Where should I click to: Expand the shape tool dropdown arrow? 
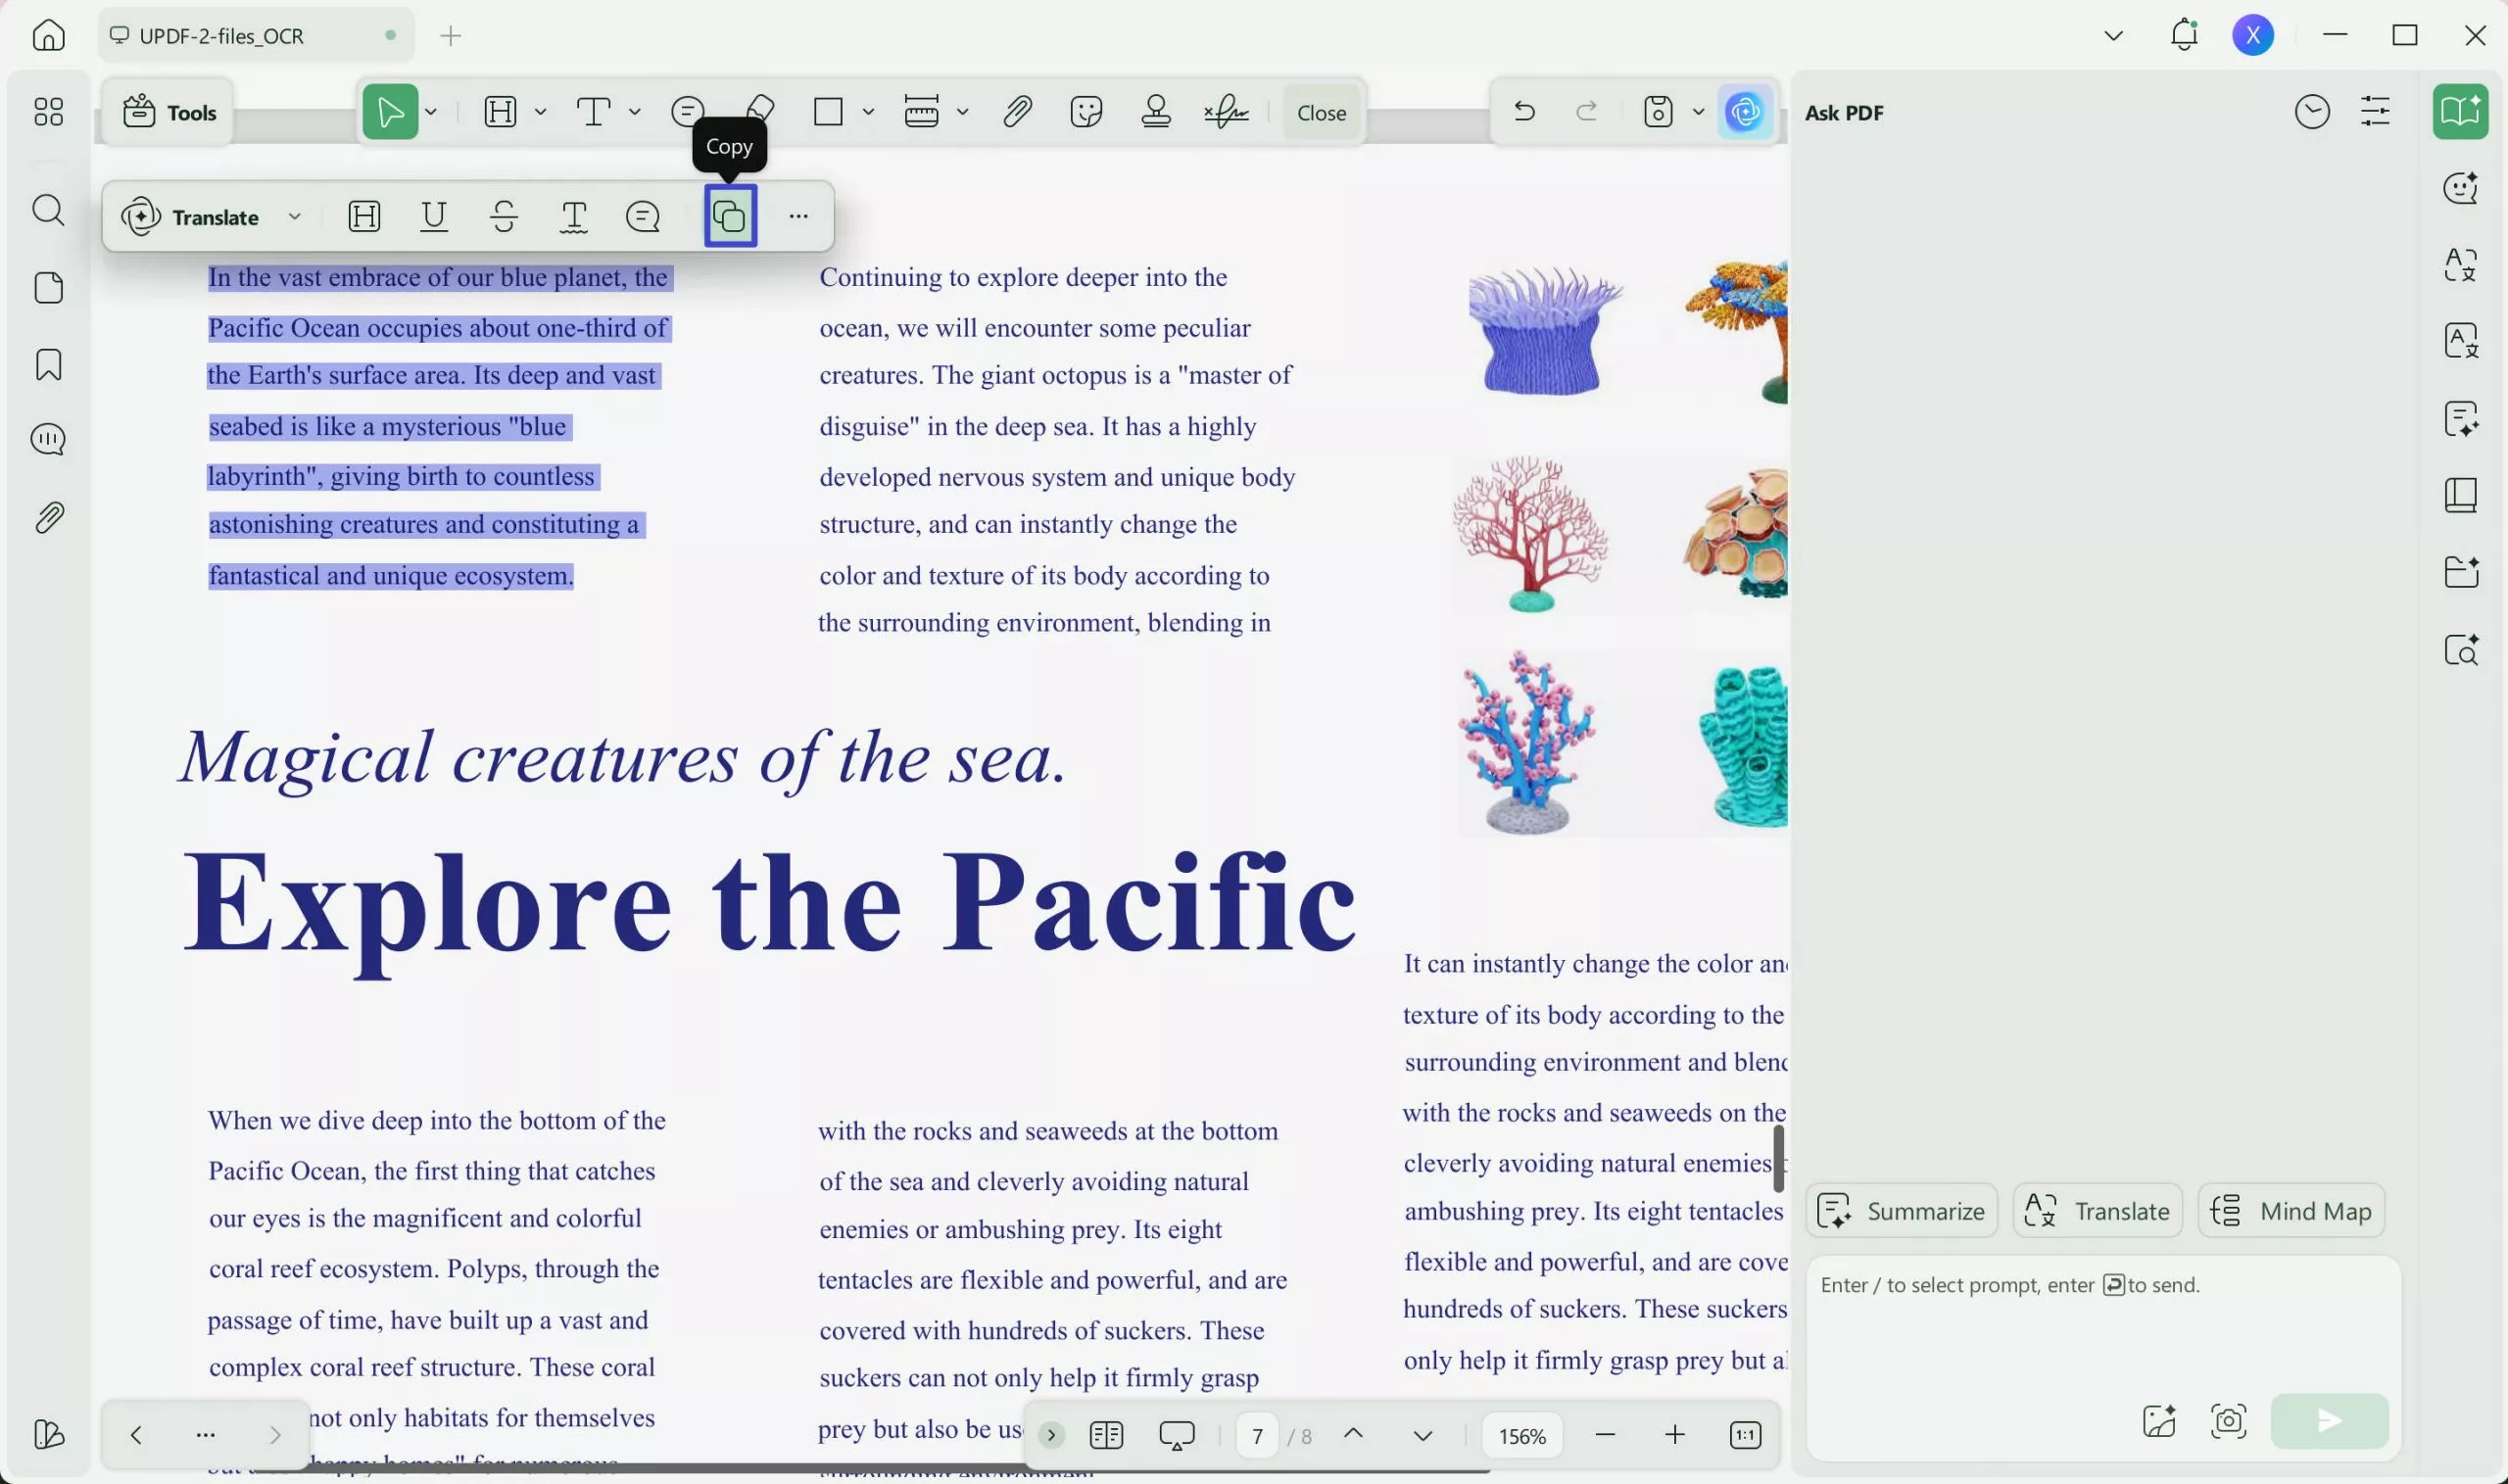point(868,111)
